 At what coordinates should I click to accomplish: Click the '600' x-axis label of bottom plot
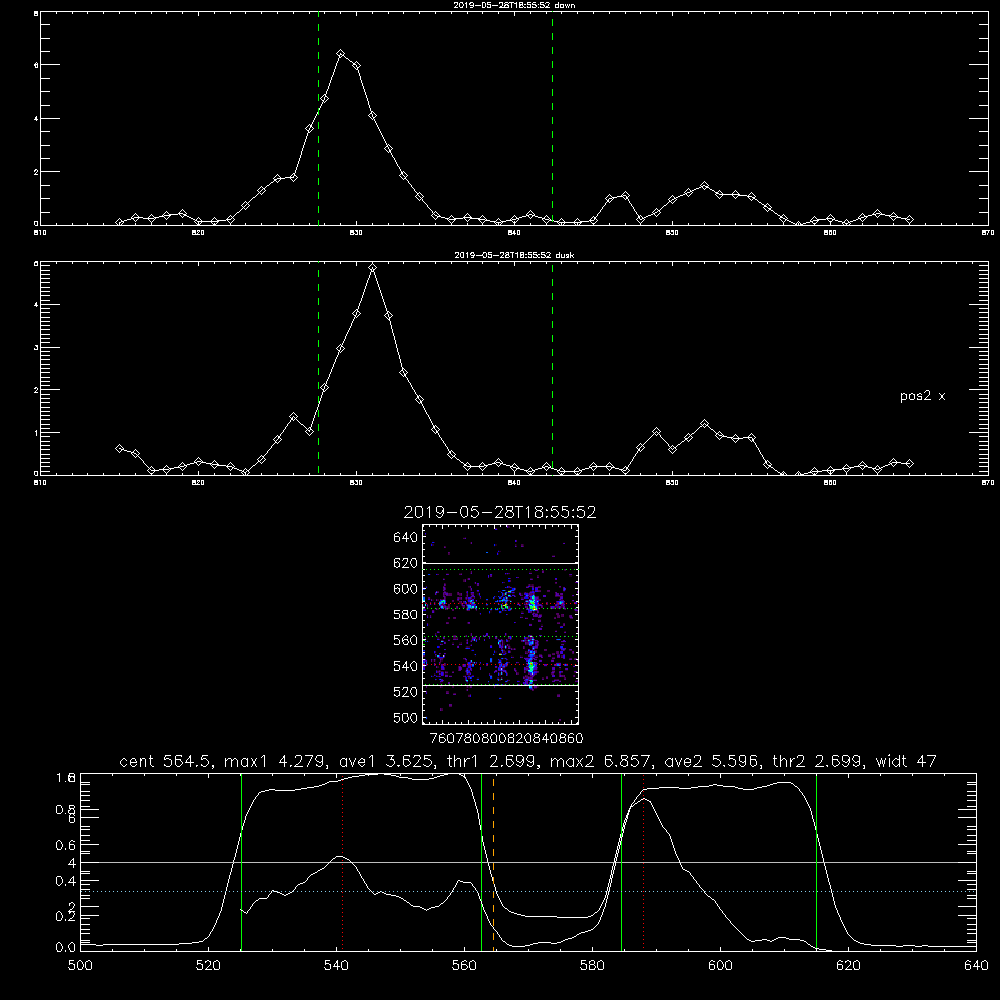point(721,966)
